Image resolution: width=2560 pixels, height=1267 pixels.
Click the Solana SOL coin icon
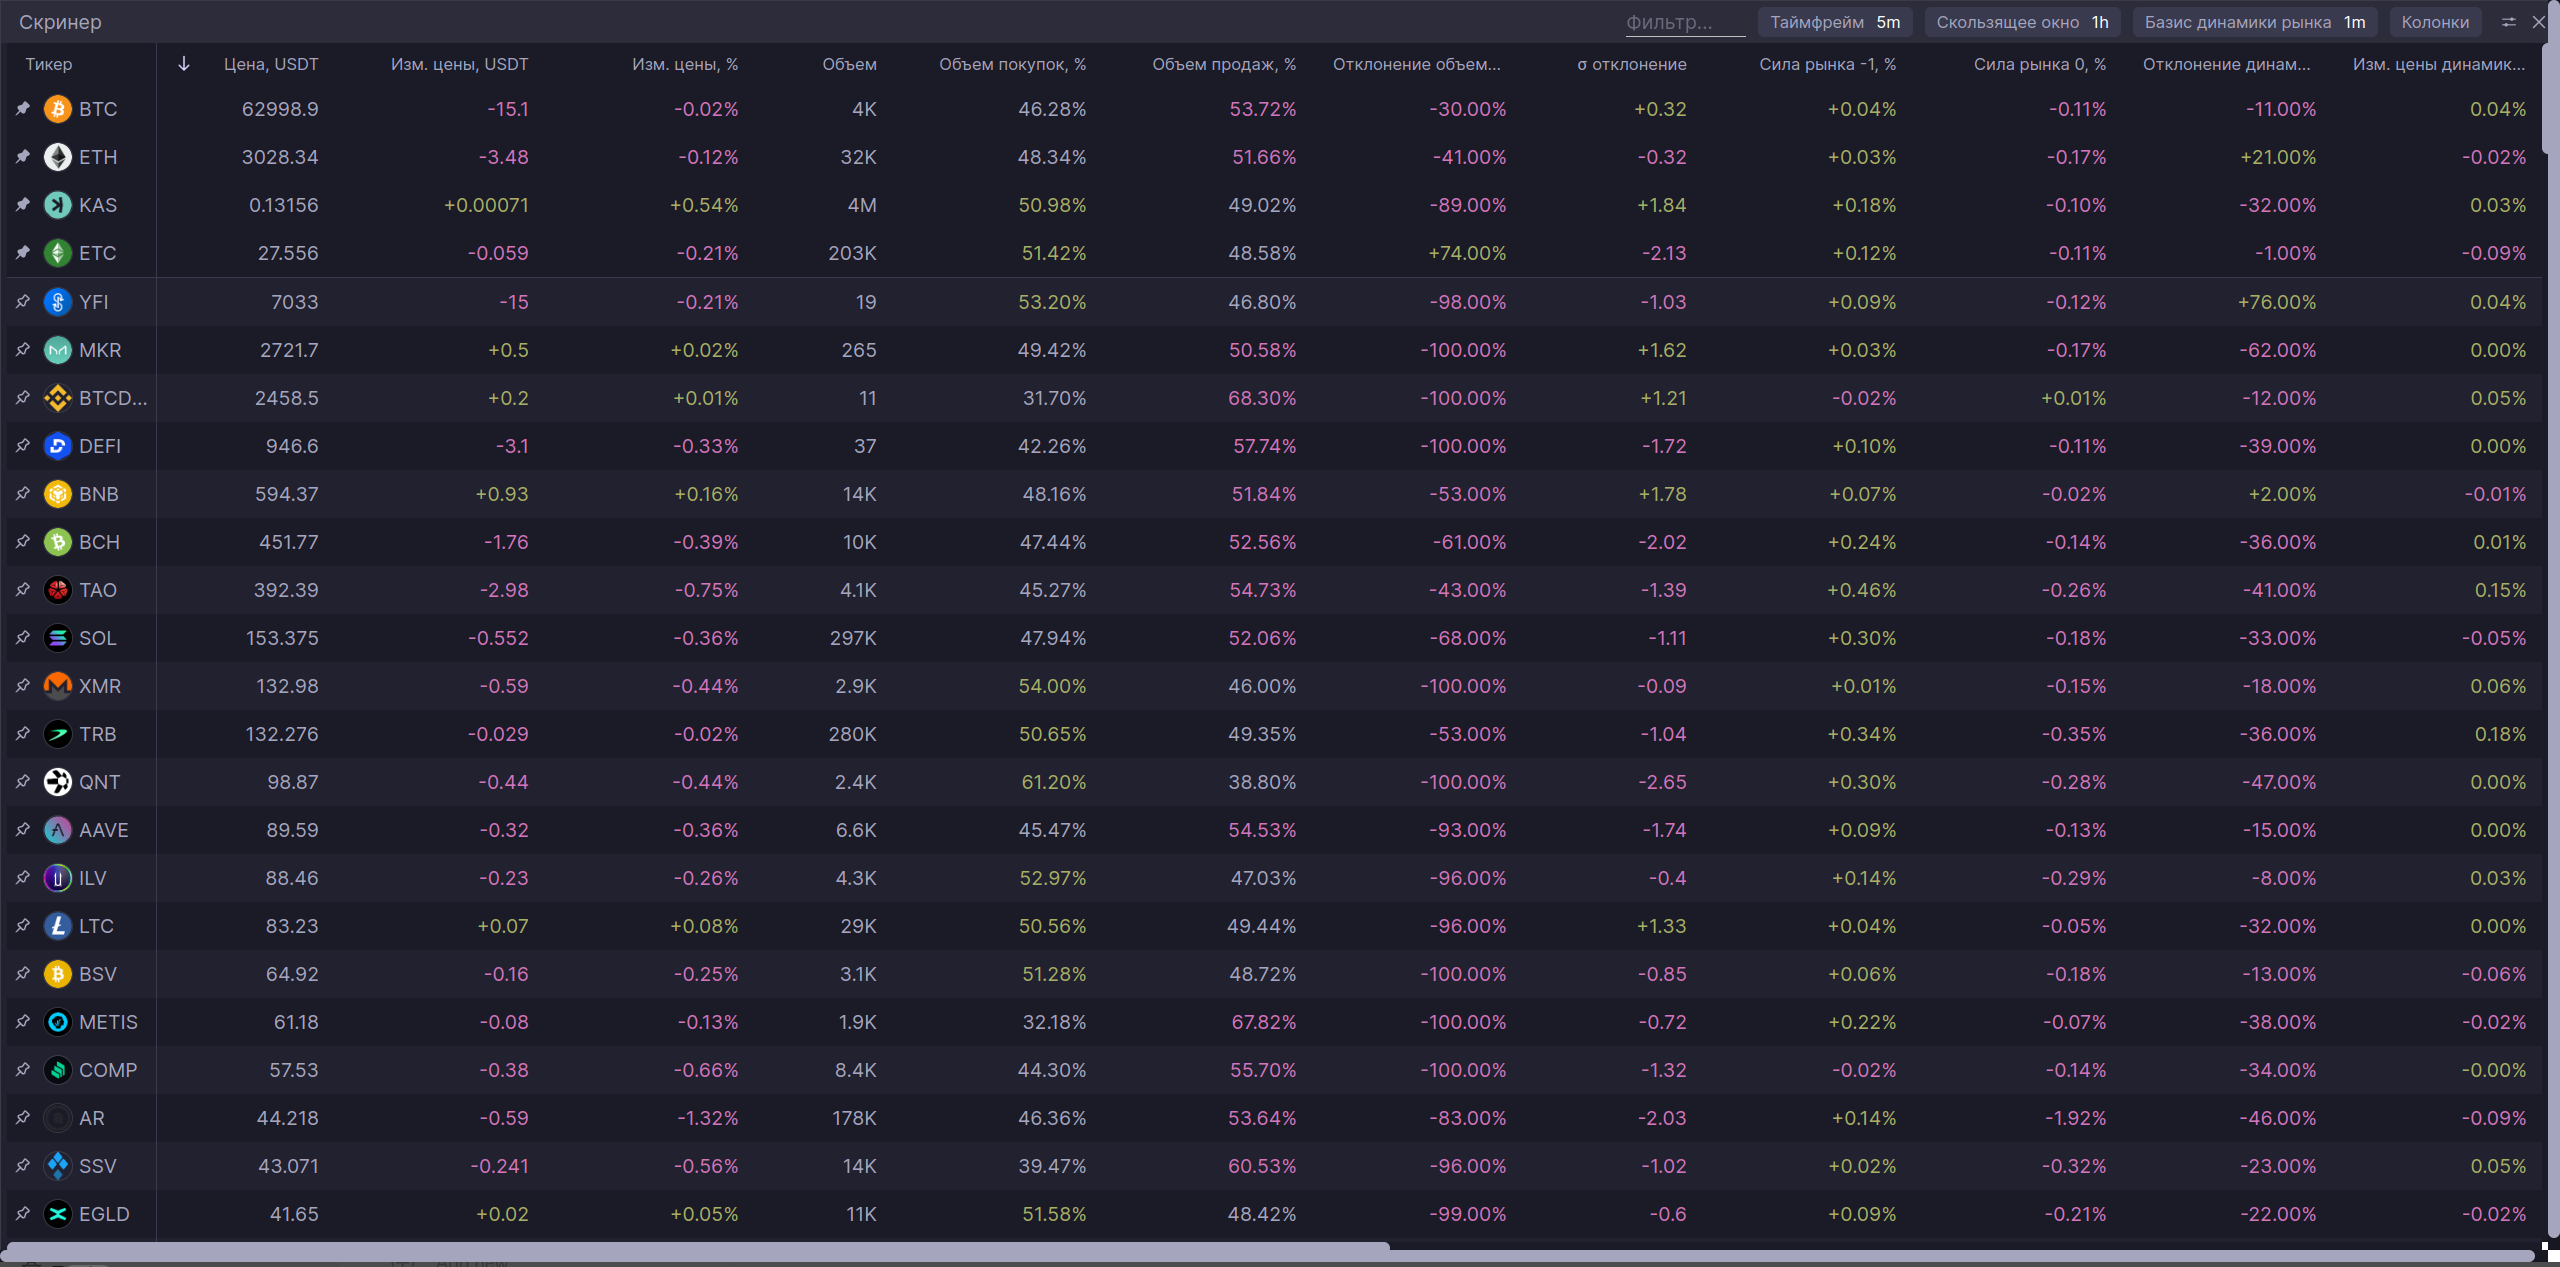pos(58,638)
